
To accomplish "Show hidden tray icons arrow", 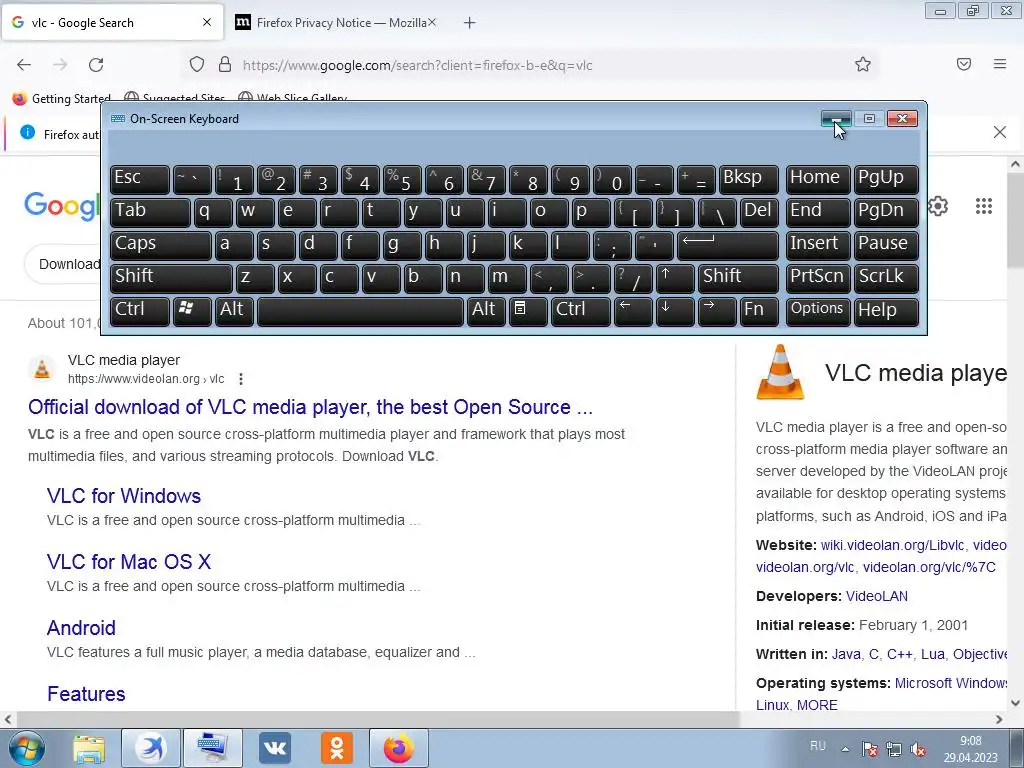I will [845, 749].
